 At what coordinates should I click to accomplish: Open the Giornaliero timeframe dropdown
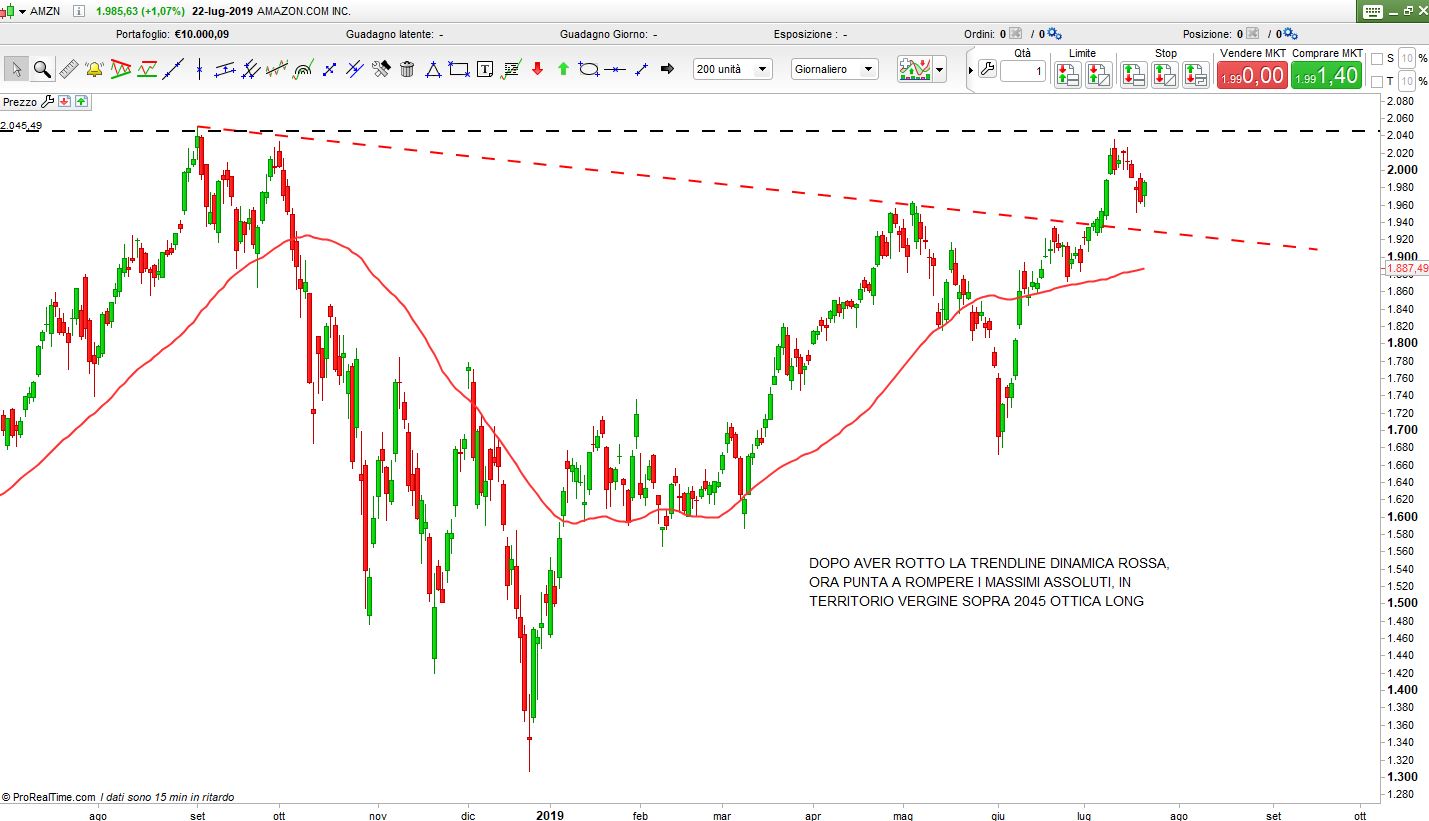coord(834,69)
